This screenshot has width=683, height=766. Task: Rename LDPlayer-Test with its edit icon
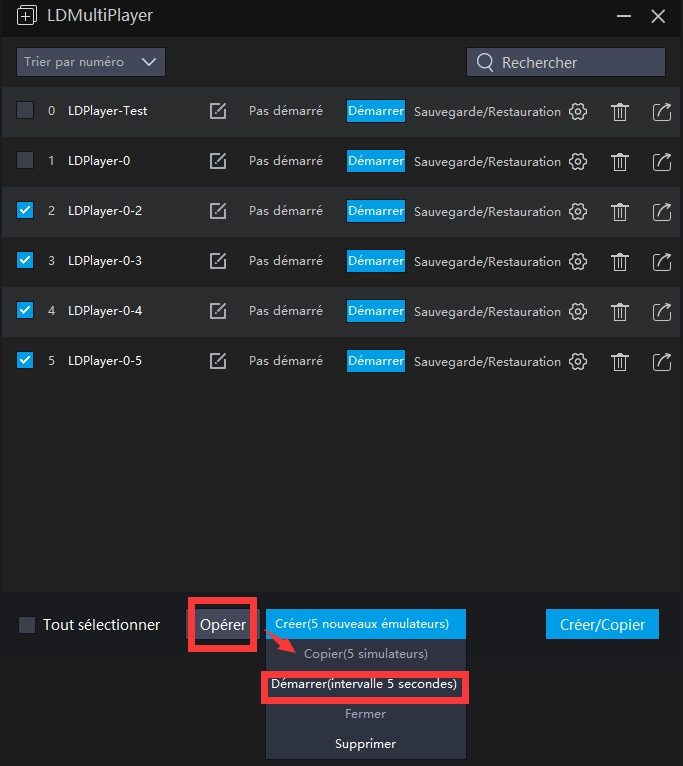coord(218,111)
